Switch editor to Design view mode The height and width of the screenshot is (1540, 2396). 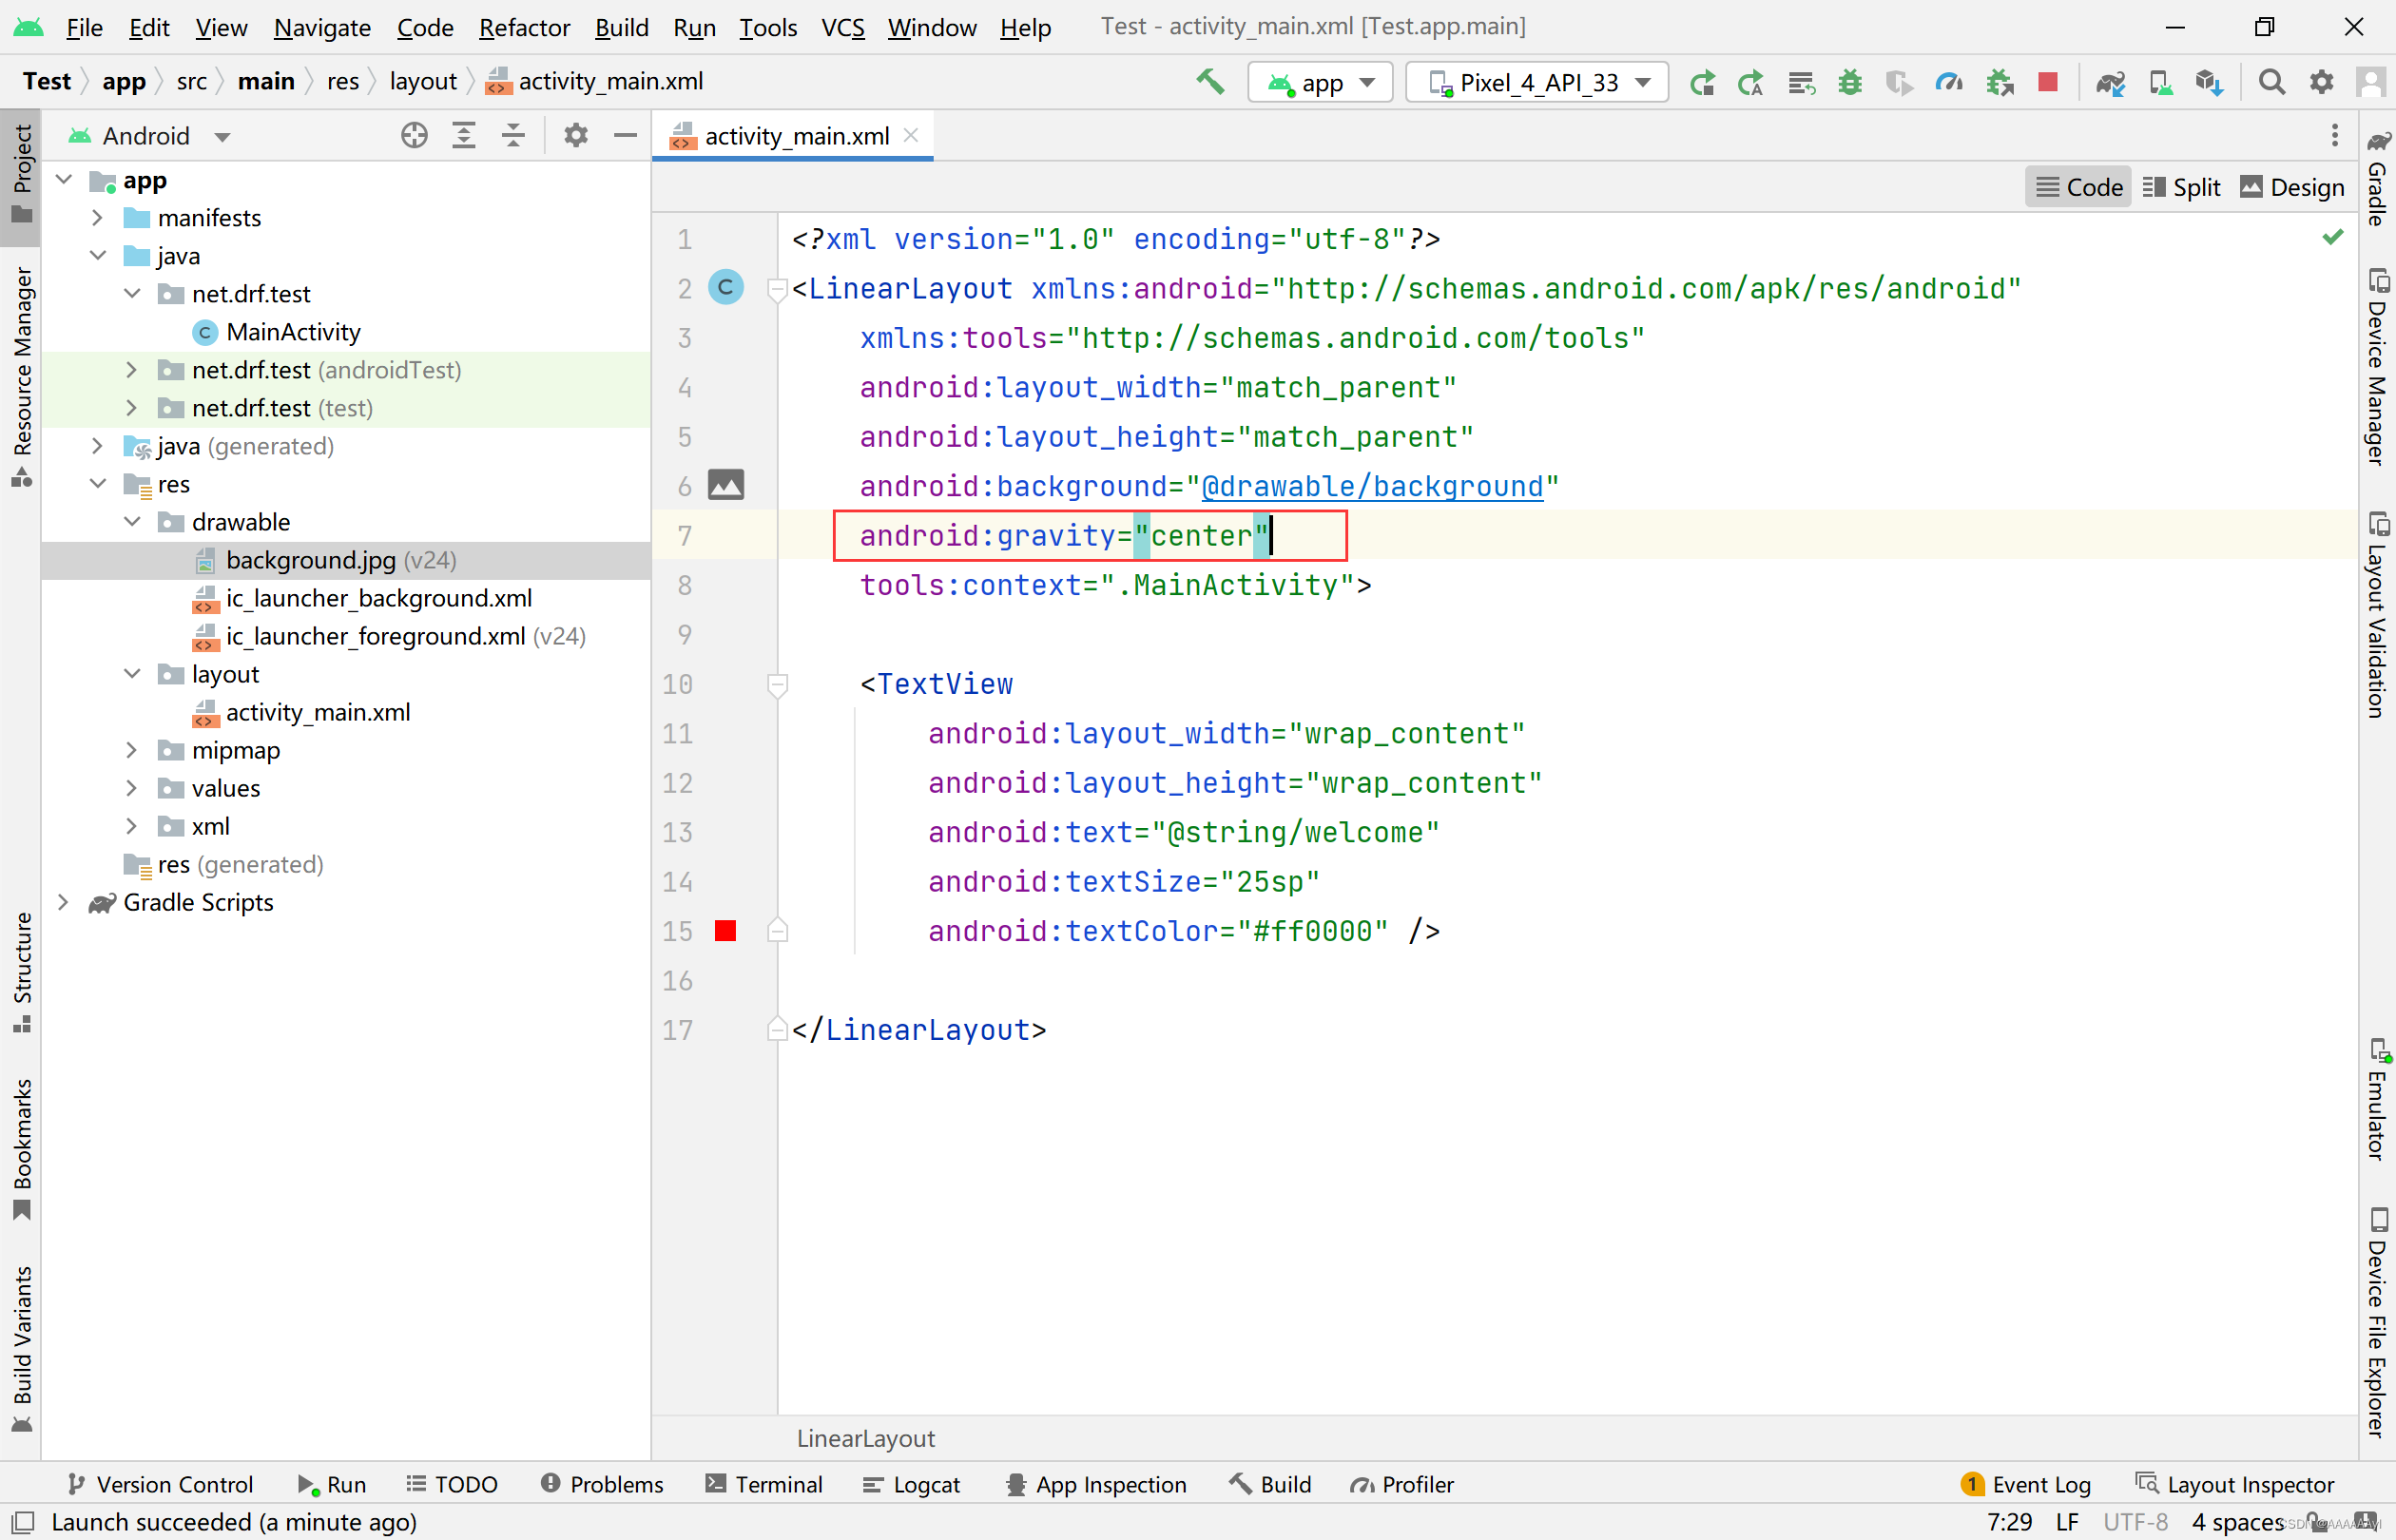click(2292, 187)
